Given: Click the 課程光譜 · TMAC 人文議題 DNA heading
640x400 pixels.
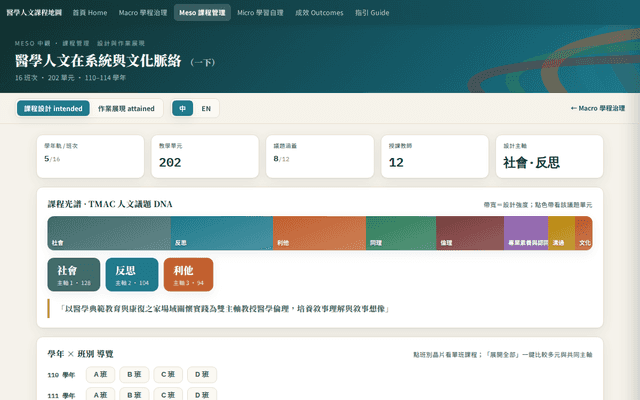Looking at the screenshot, I should pyautogui.click(x=110, y=204).
